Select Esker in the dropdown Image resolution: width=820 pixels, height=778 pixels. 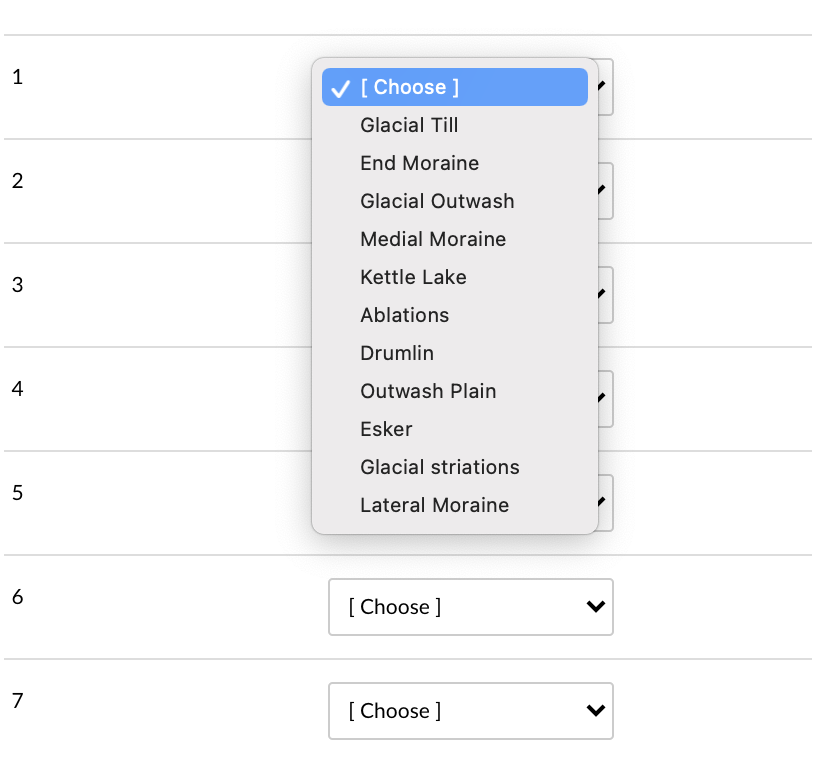pyautogui.click(x=386, y=429)
